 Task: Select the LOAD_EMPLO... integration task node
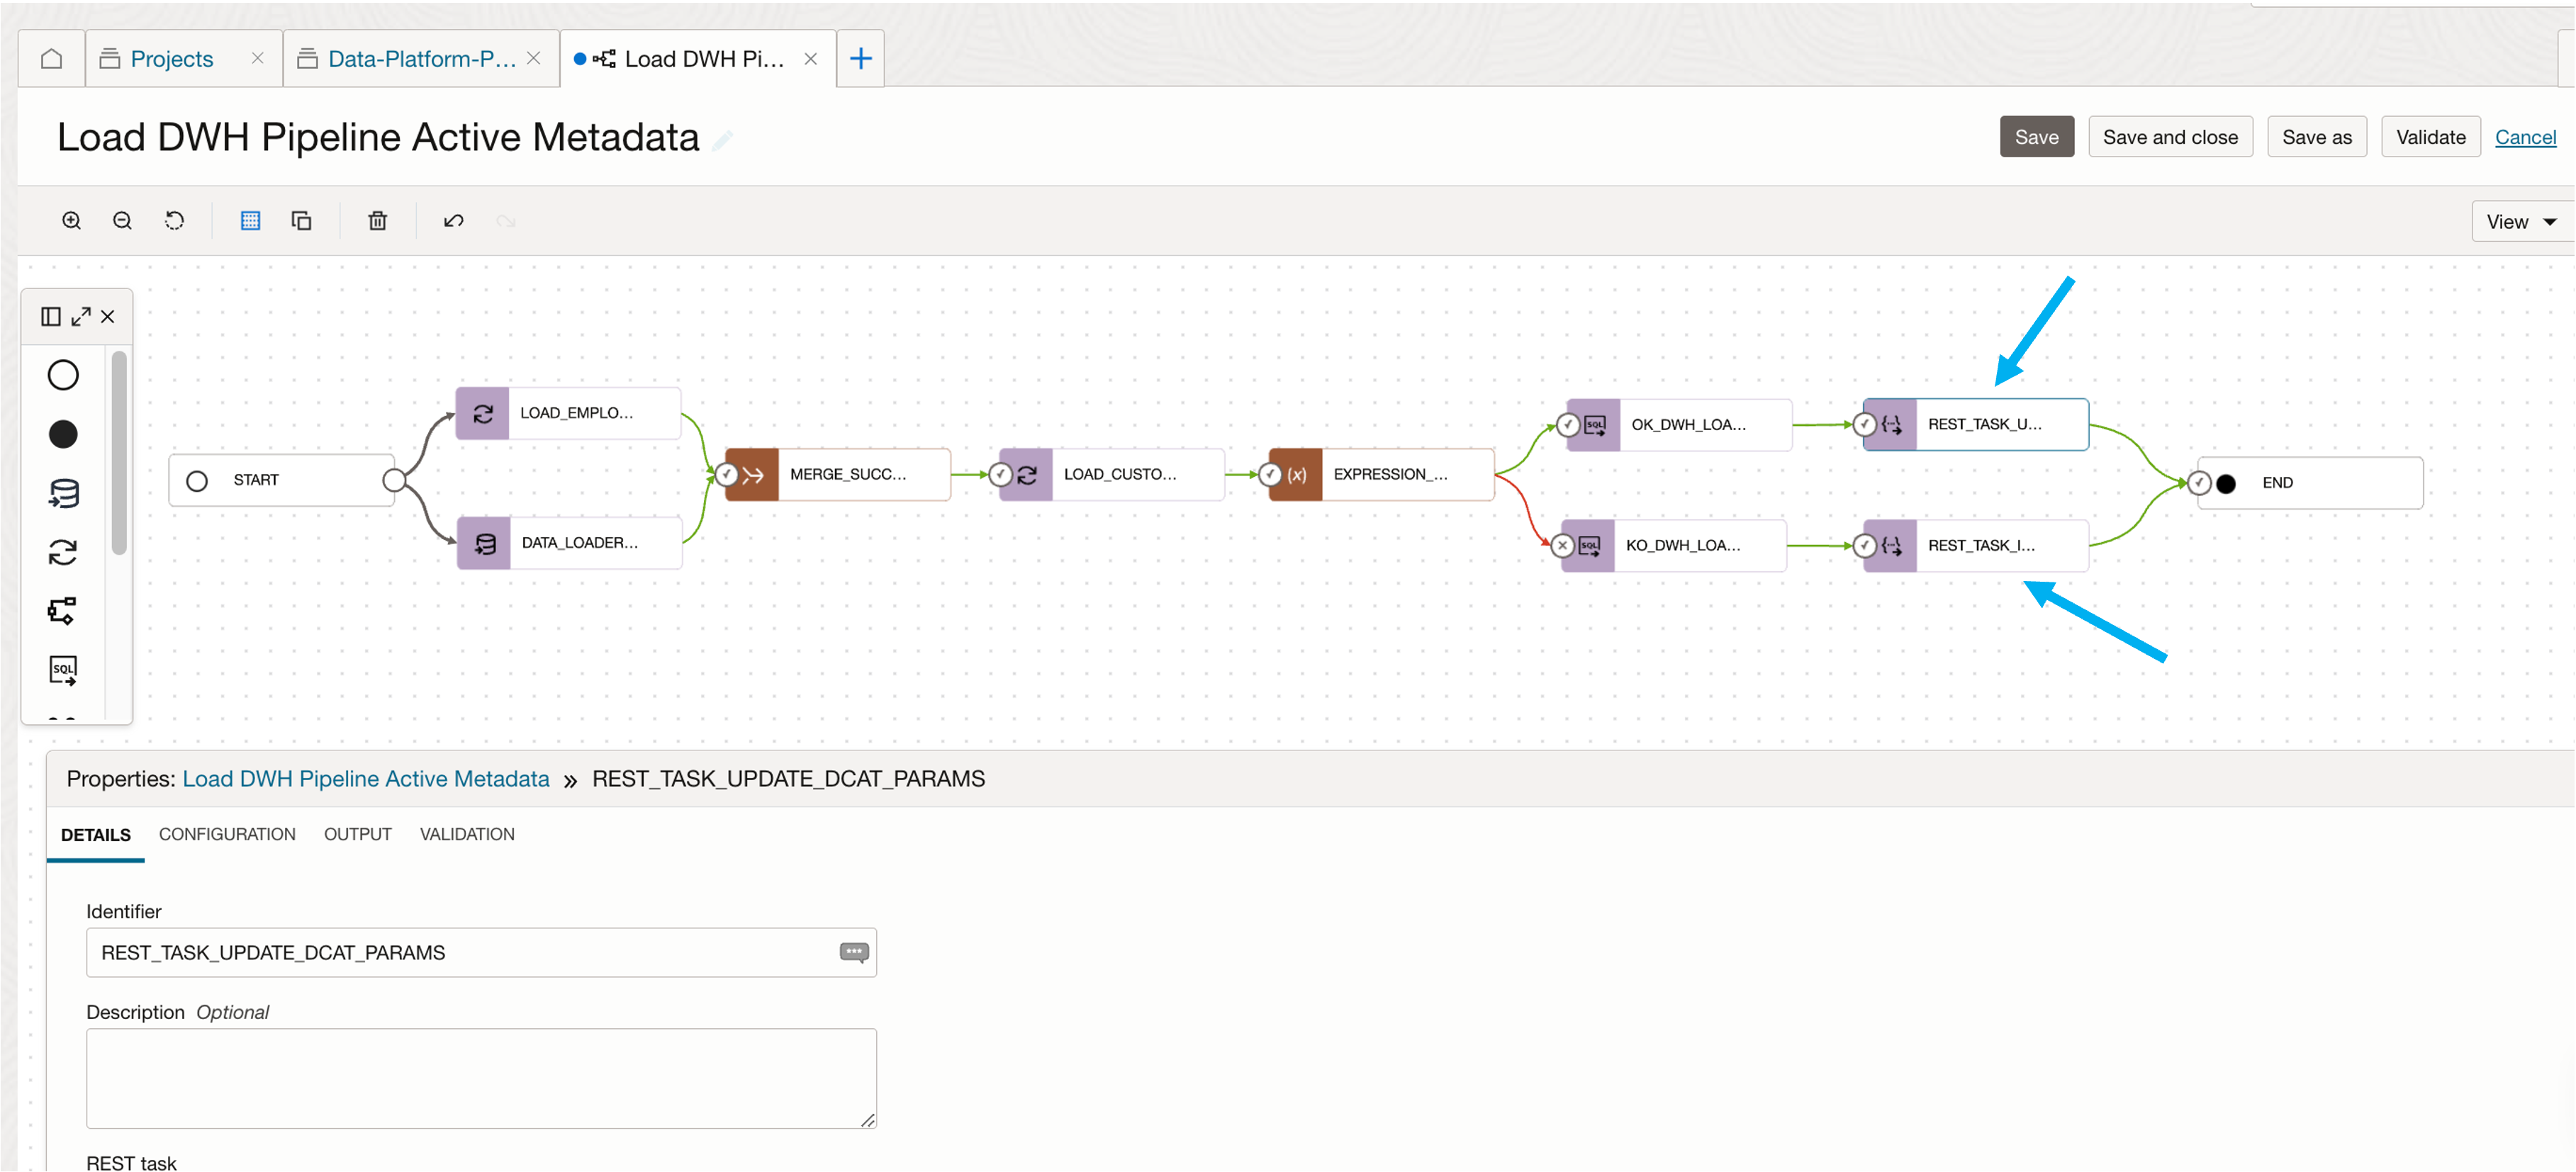point(568,413)
